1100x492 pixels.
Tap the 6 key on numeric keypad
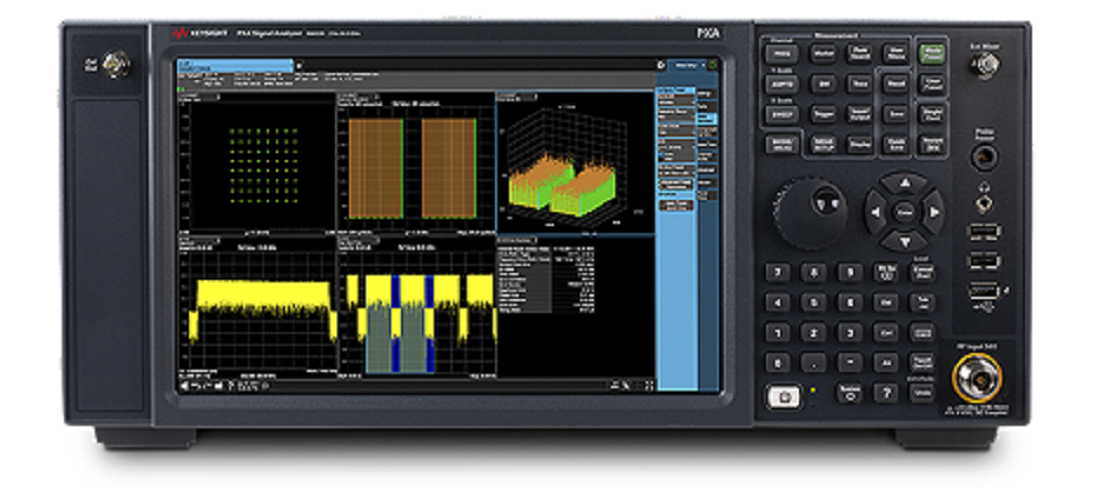tap(850, 302)
